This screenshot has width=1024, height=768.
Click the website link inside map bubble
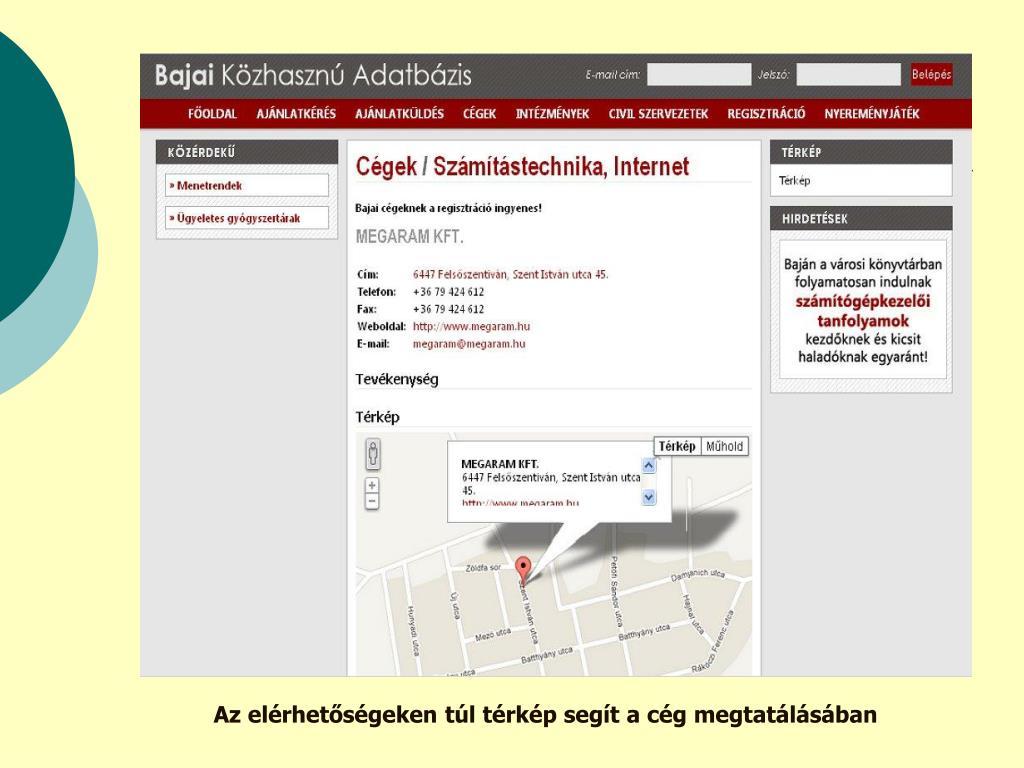pos(520,503)
